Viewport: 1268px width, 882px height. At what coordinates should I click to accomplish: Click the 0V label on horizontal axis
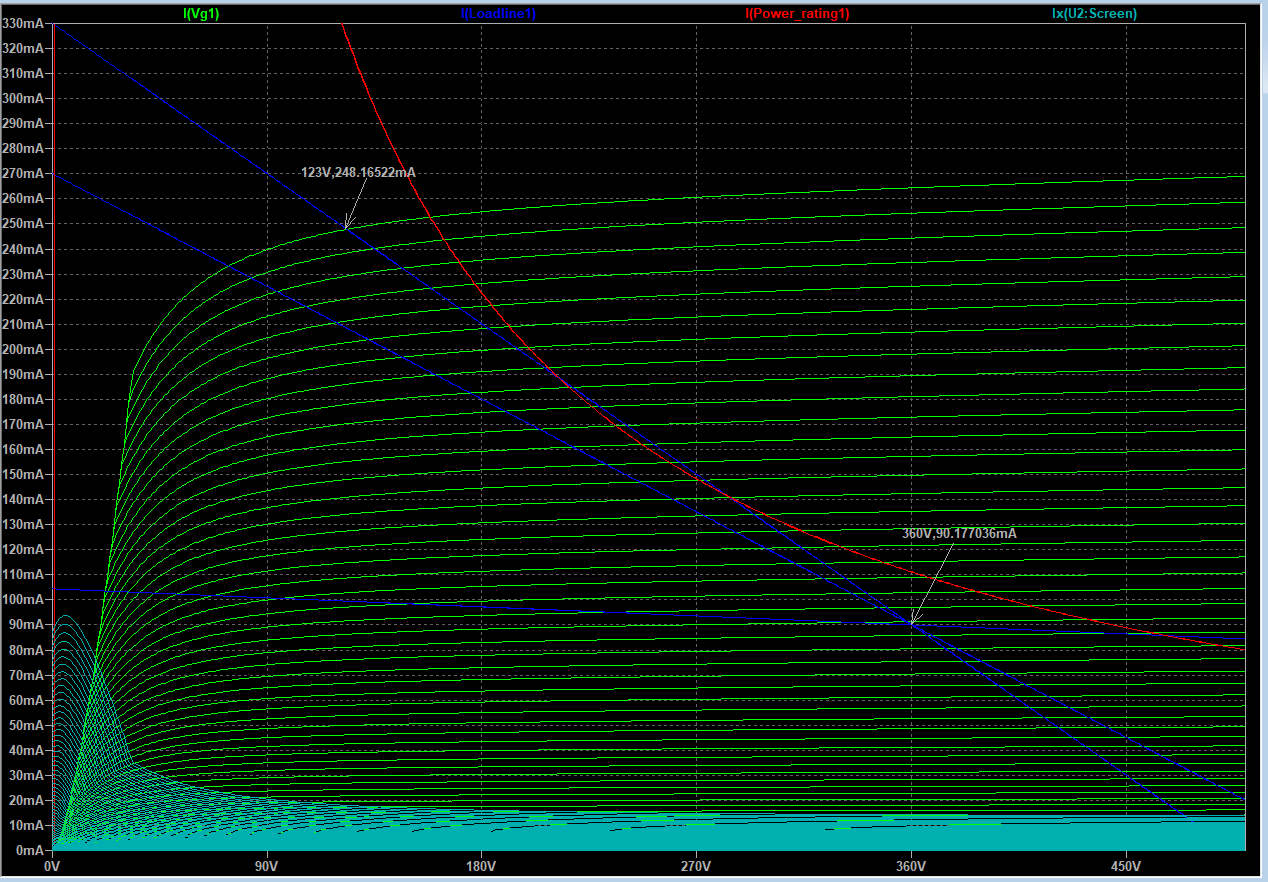pyautogui.click(x=52, y=866)
